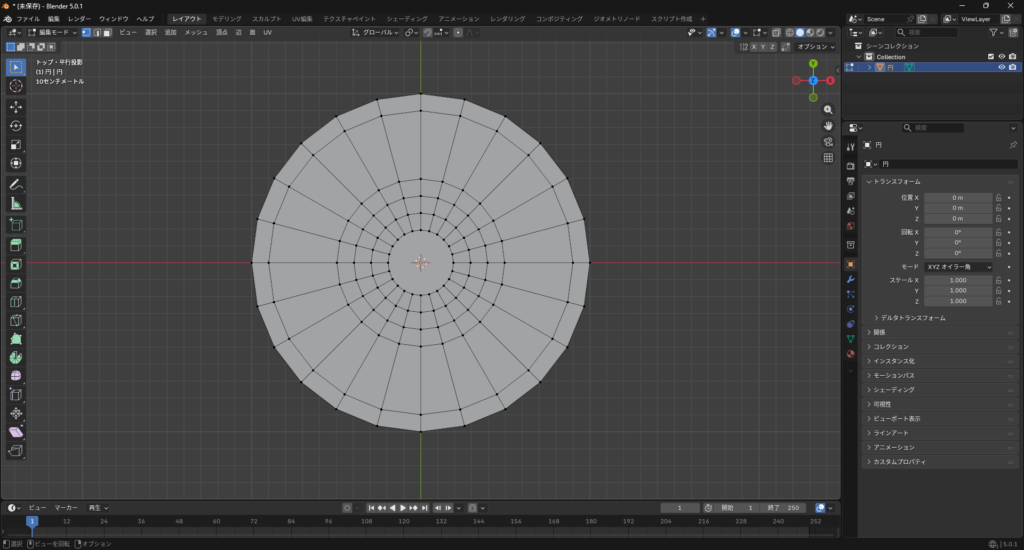Select the Rotate tool in the toolbar

pyautogui.click(x=16, y=126)
